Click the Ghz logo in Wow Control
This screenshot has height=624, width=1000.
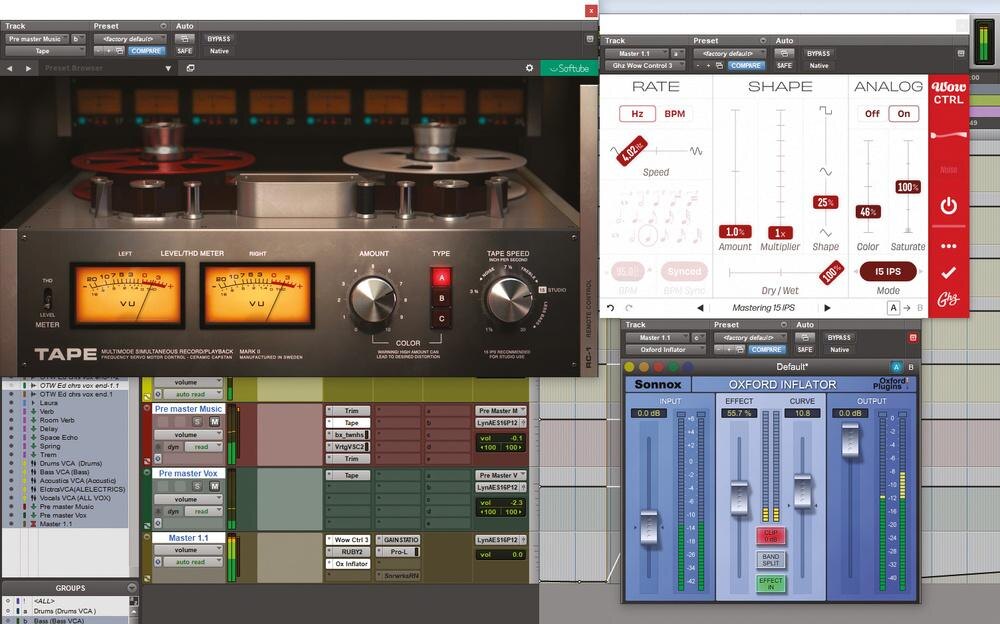coord(948,299)
